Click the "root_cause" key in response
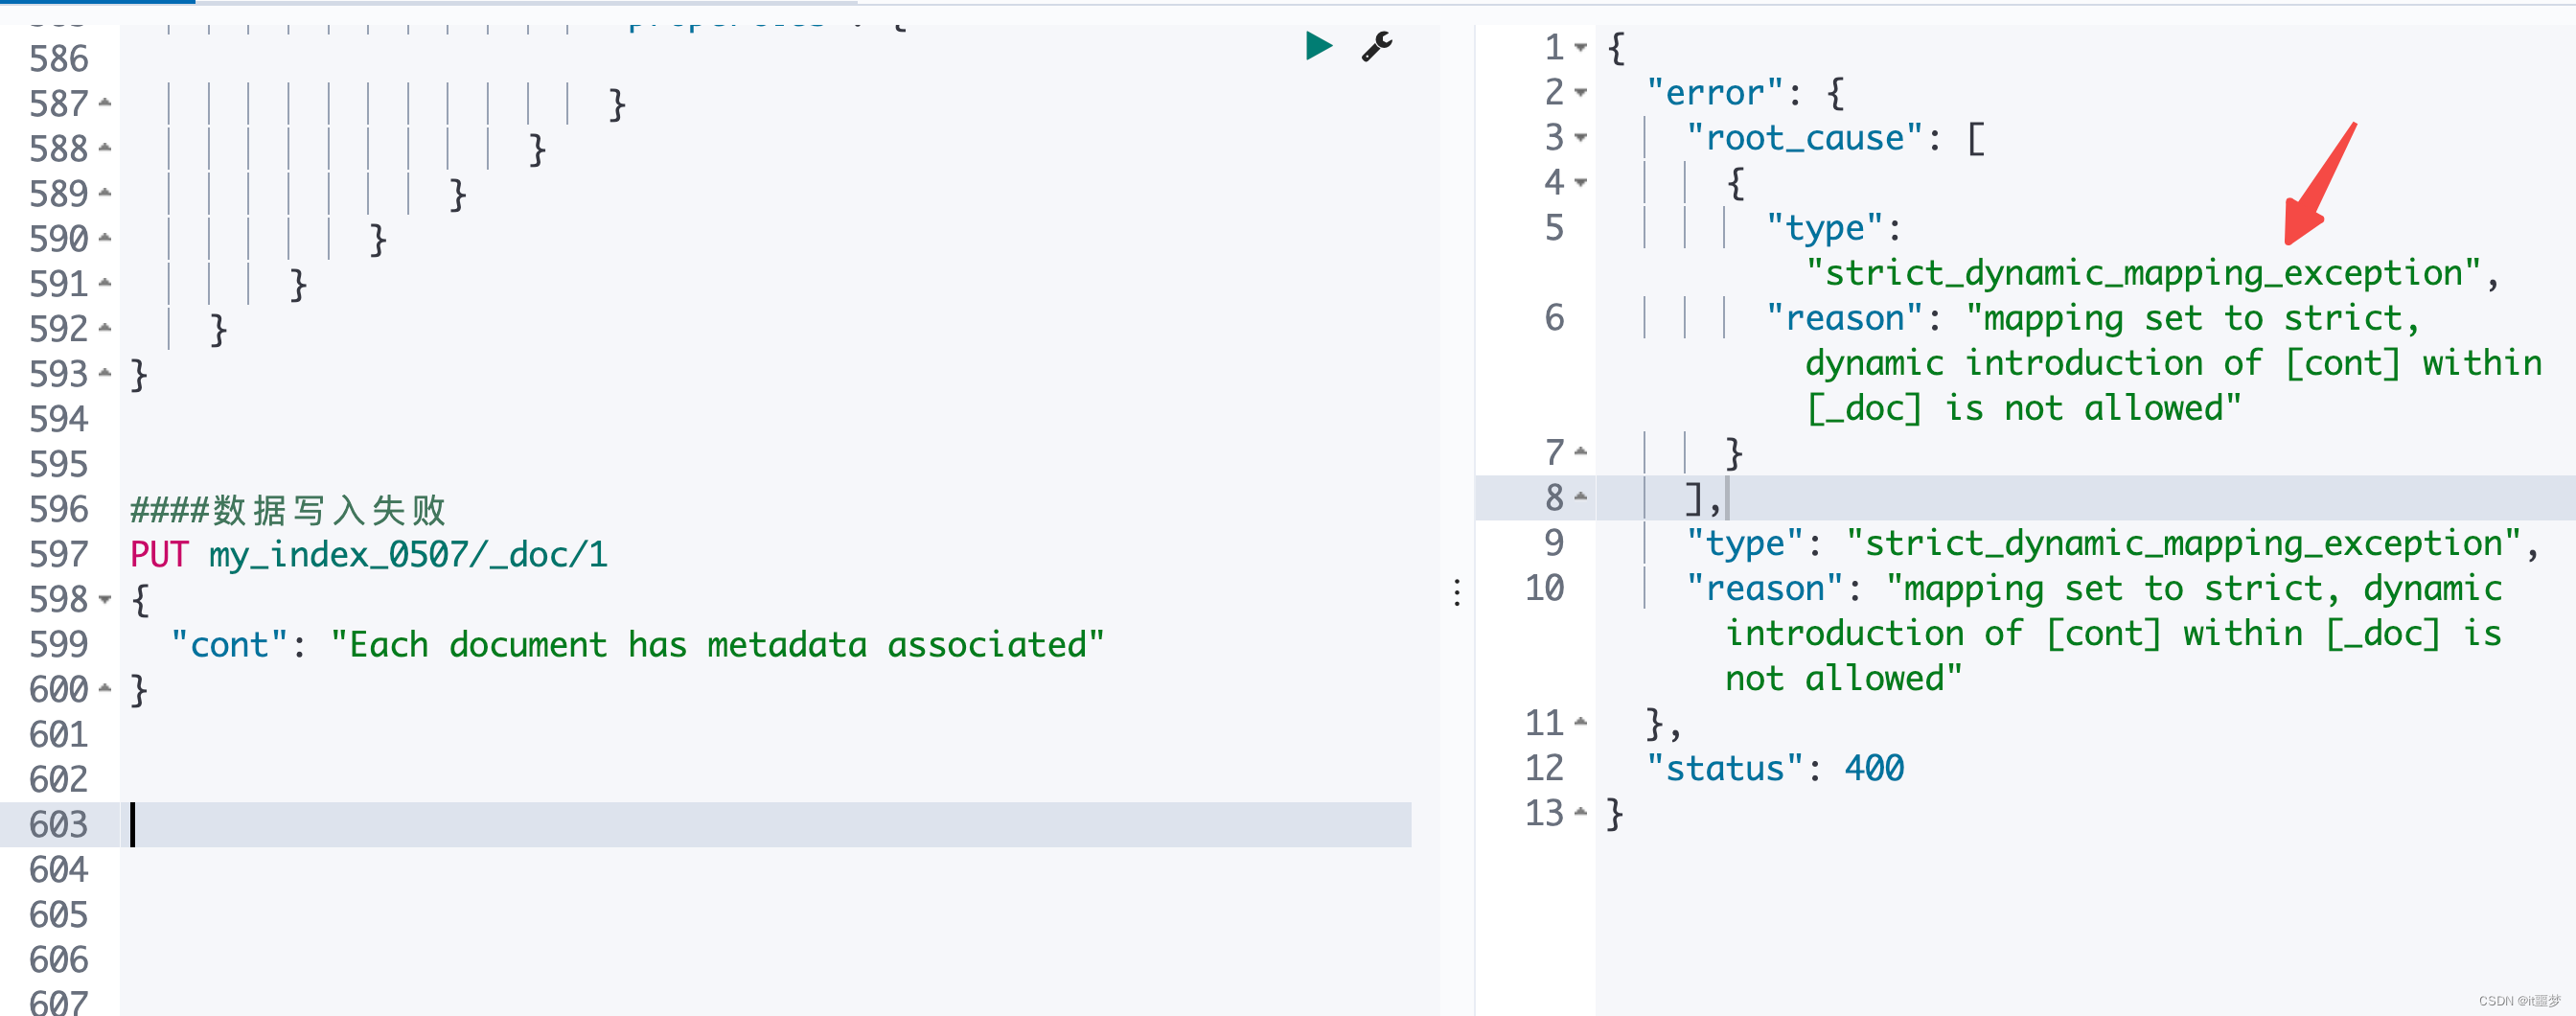 point(1805,138)
